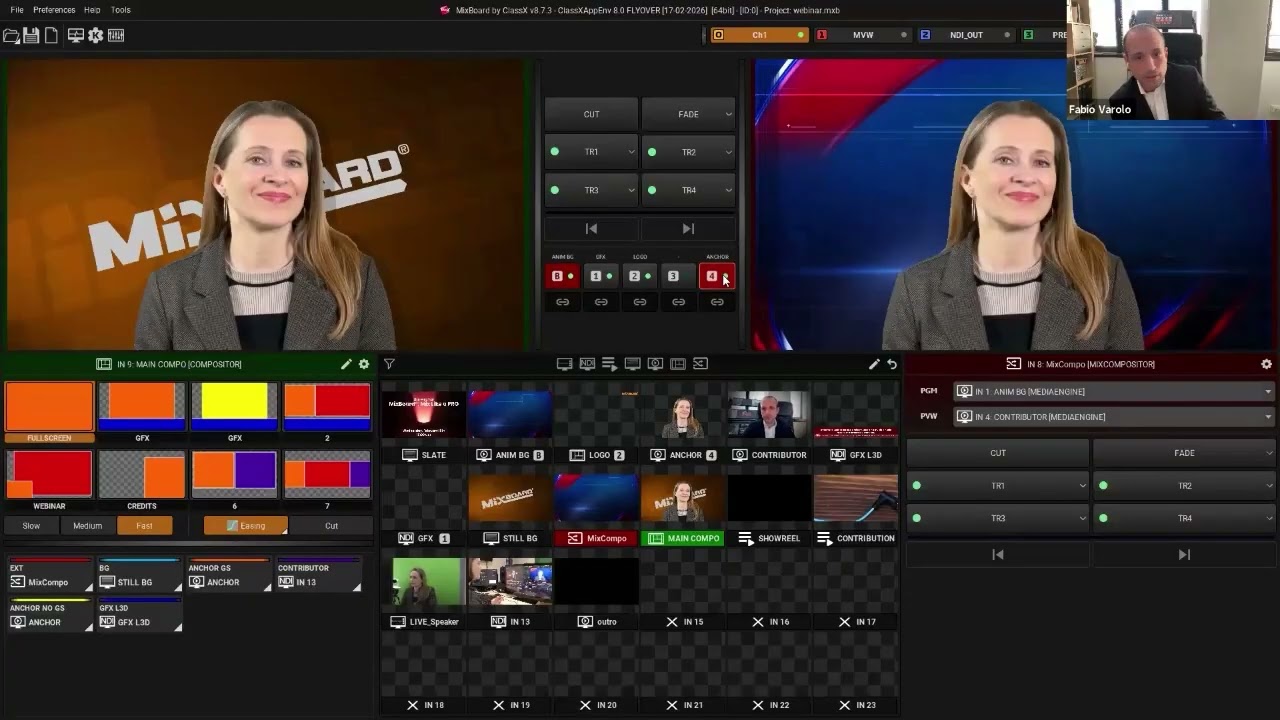Open project with the folder icon
The image size is (1280, 720).
11,35
